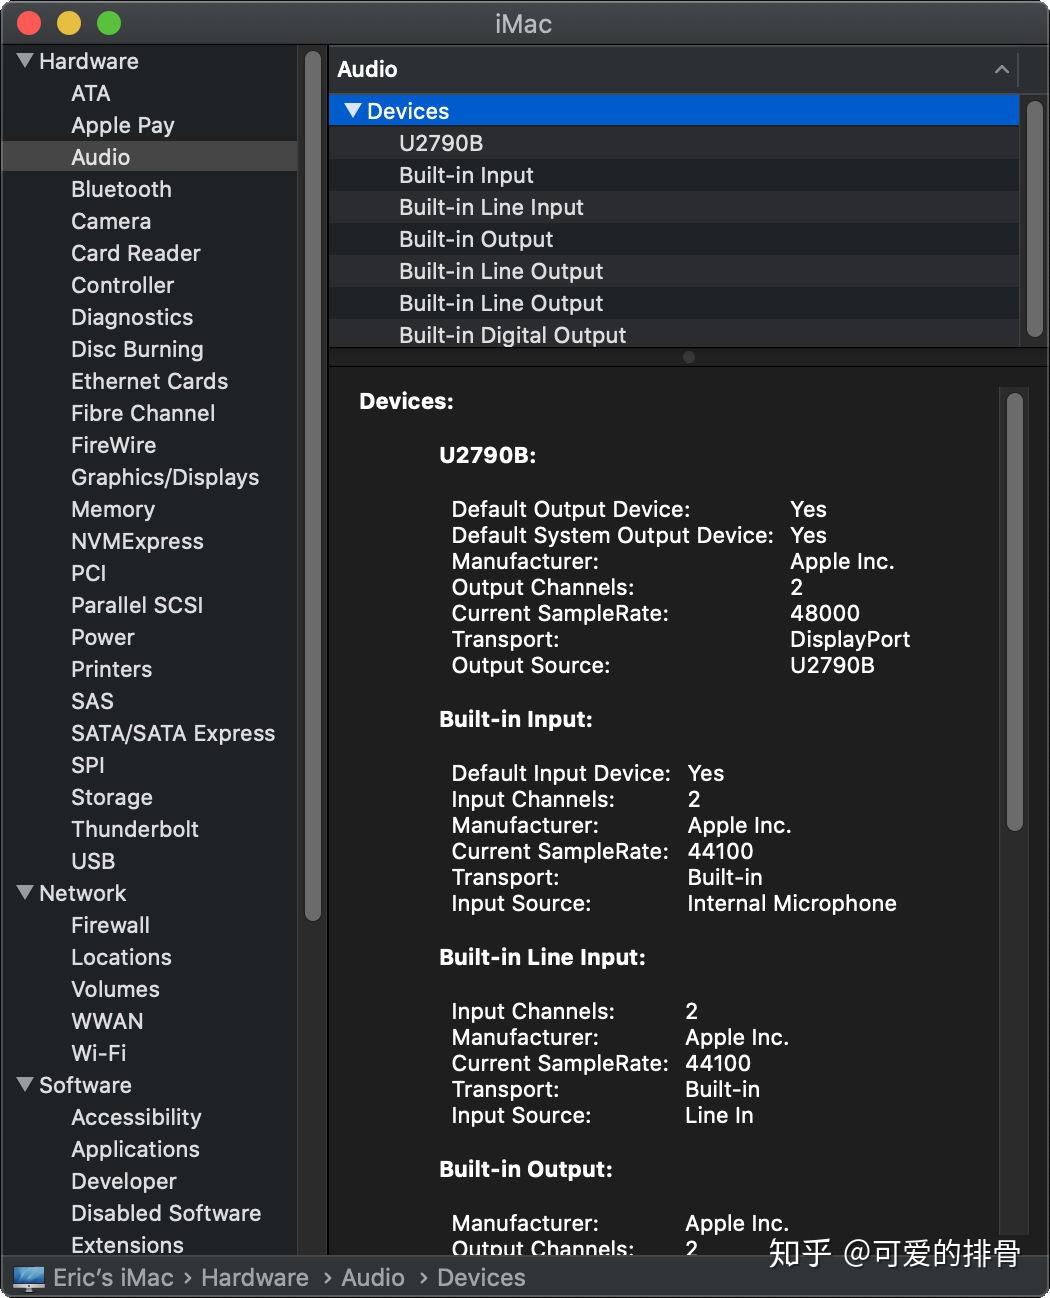Select Built-in Digital Output device
This screenshot has height=1298, width=1050.
(x=512, y=335)
